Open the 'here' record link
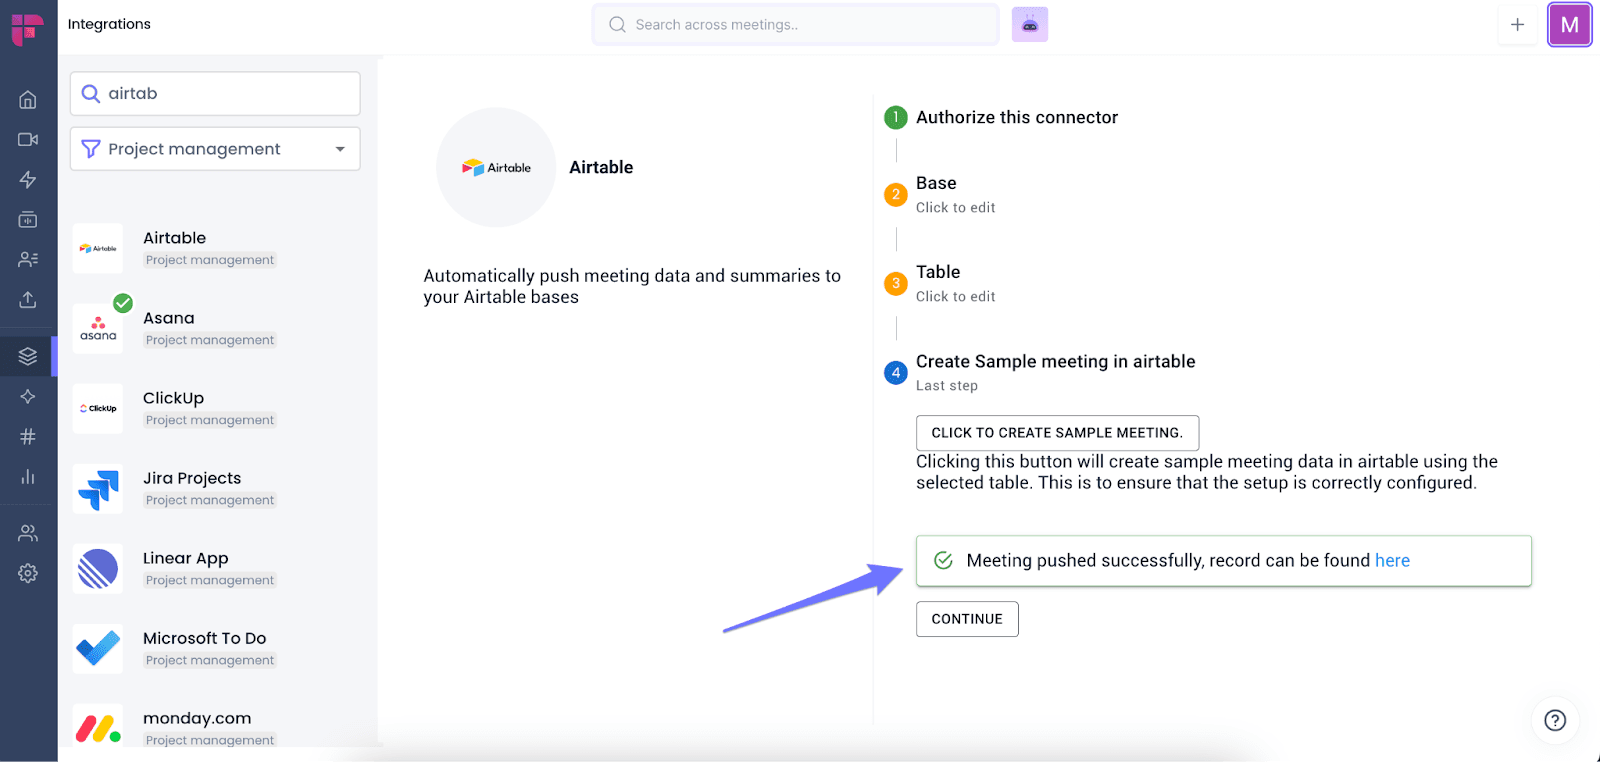This screenshot has width=1600, height=762. click(1392, 561)
